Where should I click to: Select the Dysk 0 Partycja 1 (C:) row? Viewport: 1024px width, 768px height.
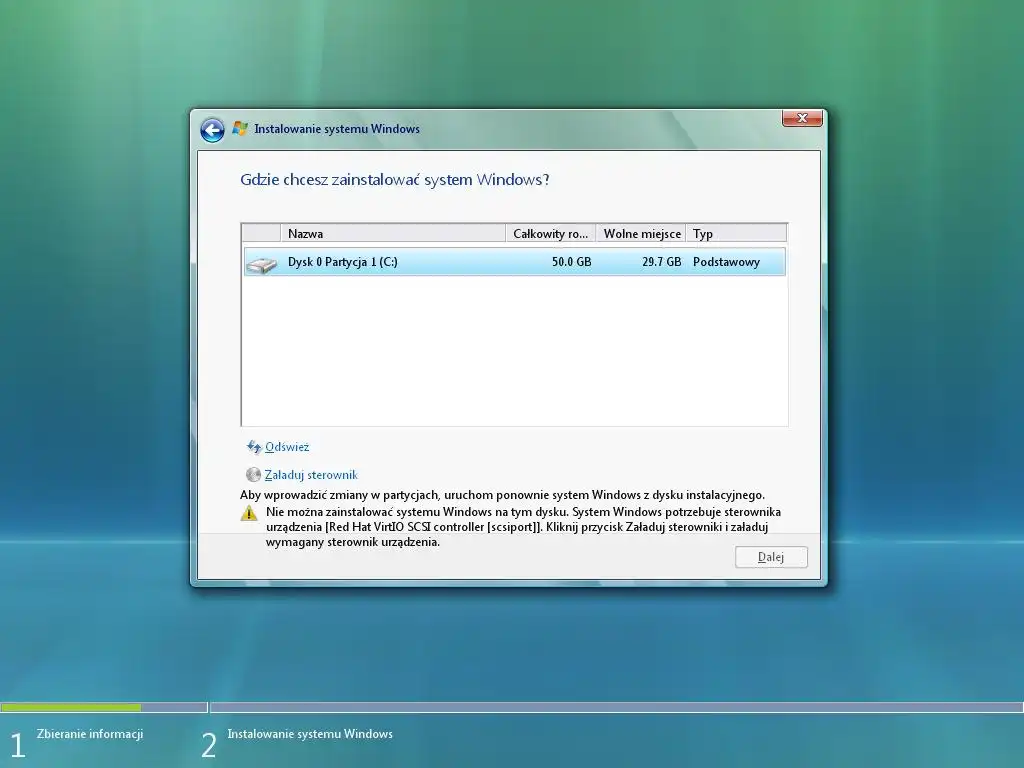515,262
